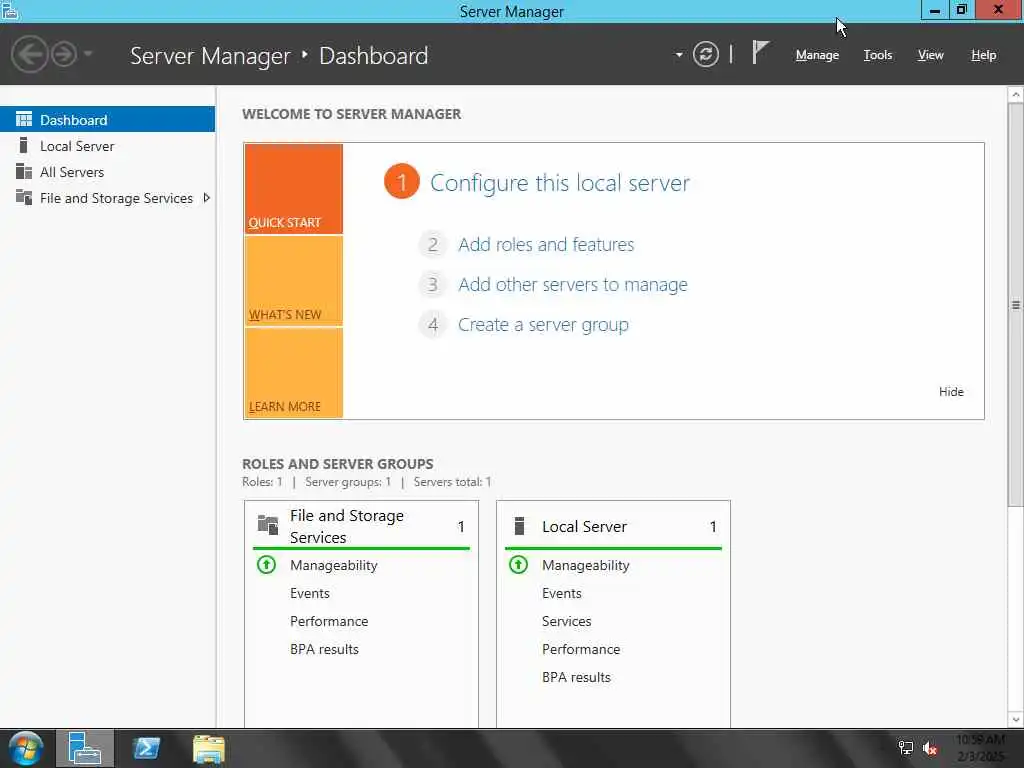Click the network icon in system tray
The height and width of the screenshot is (768, 1024).
[x=905, y=748]
